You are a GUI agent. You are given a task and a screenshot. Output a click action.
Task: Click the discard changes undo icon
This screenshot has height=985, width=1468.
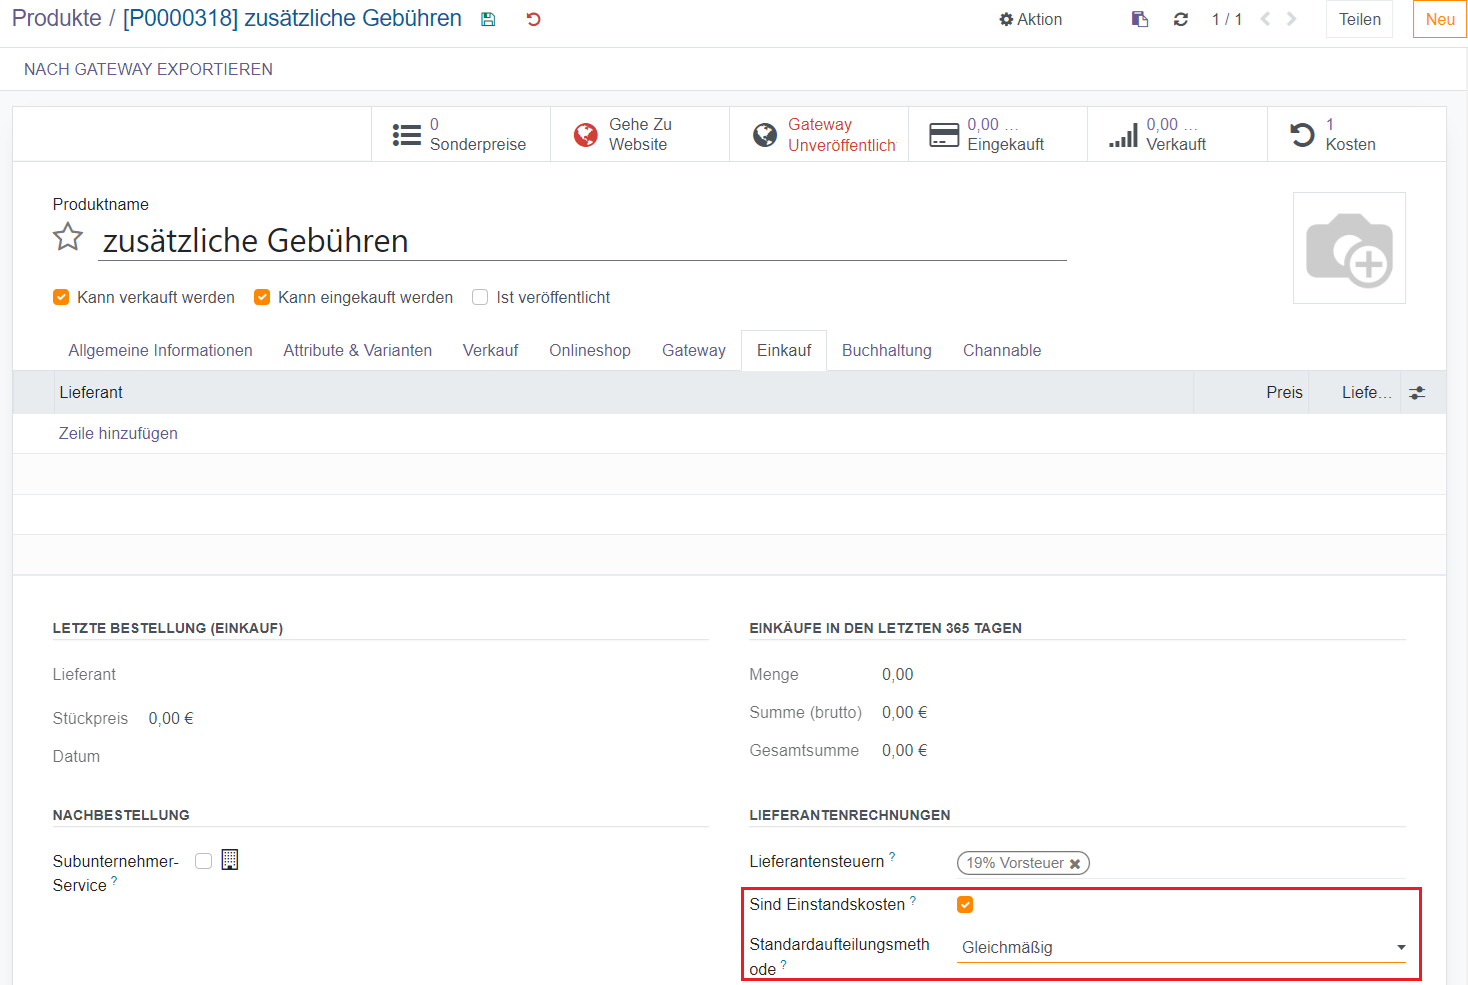click(533, 20)
